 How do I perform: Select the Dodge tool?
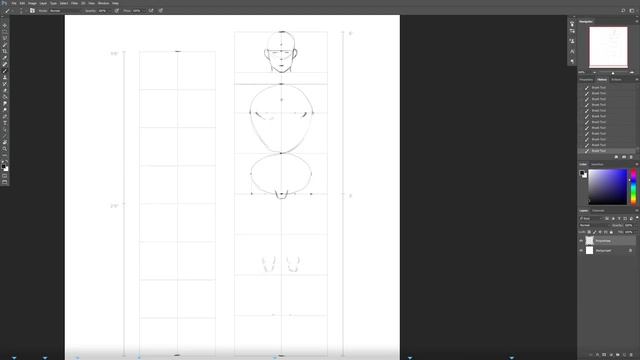[5, 110]
